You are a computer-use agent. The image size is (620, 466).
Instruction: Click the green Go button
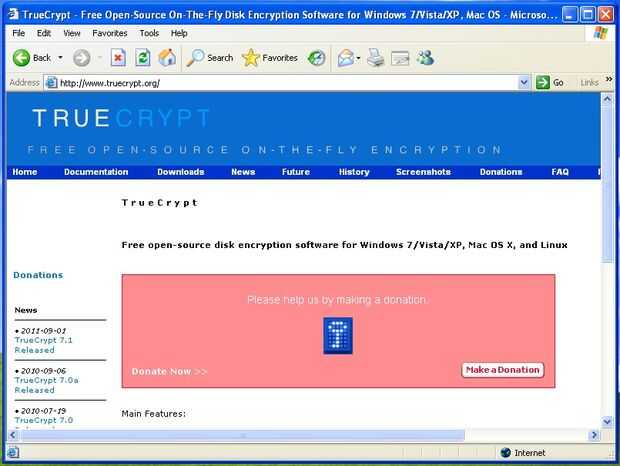[550, 83]
